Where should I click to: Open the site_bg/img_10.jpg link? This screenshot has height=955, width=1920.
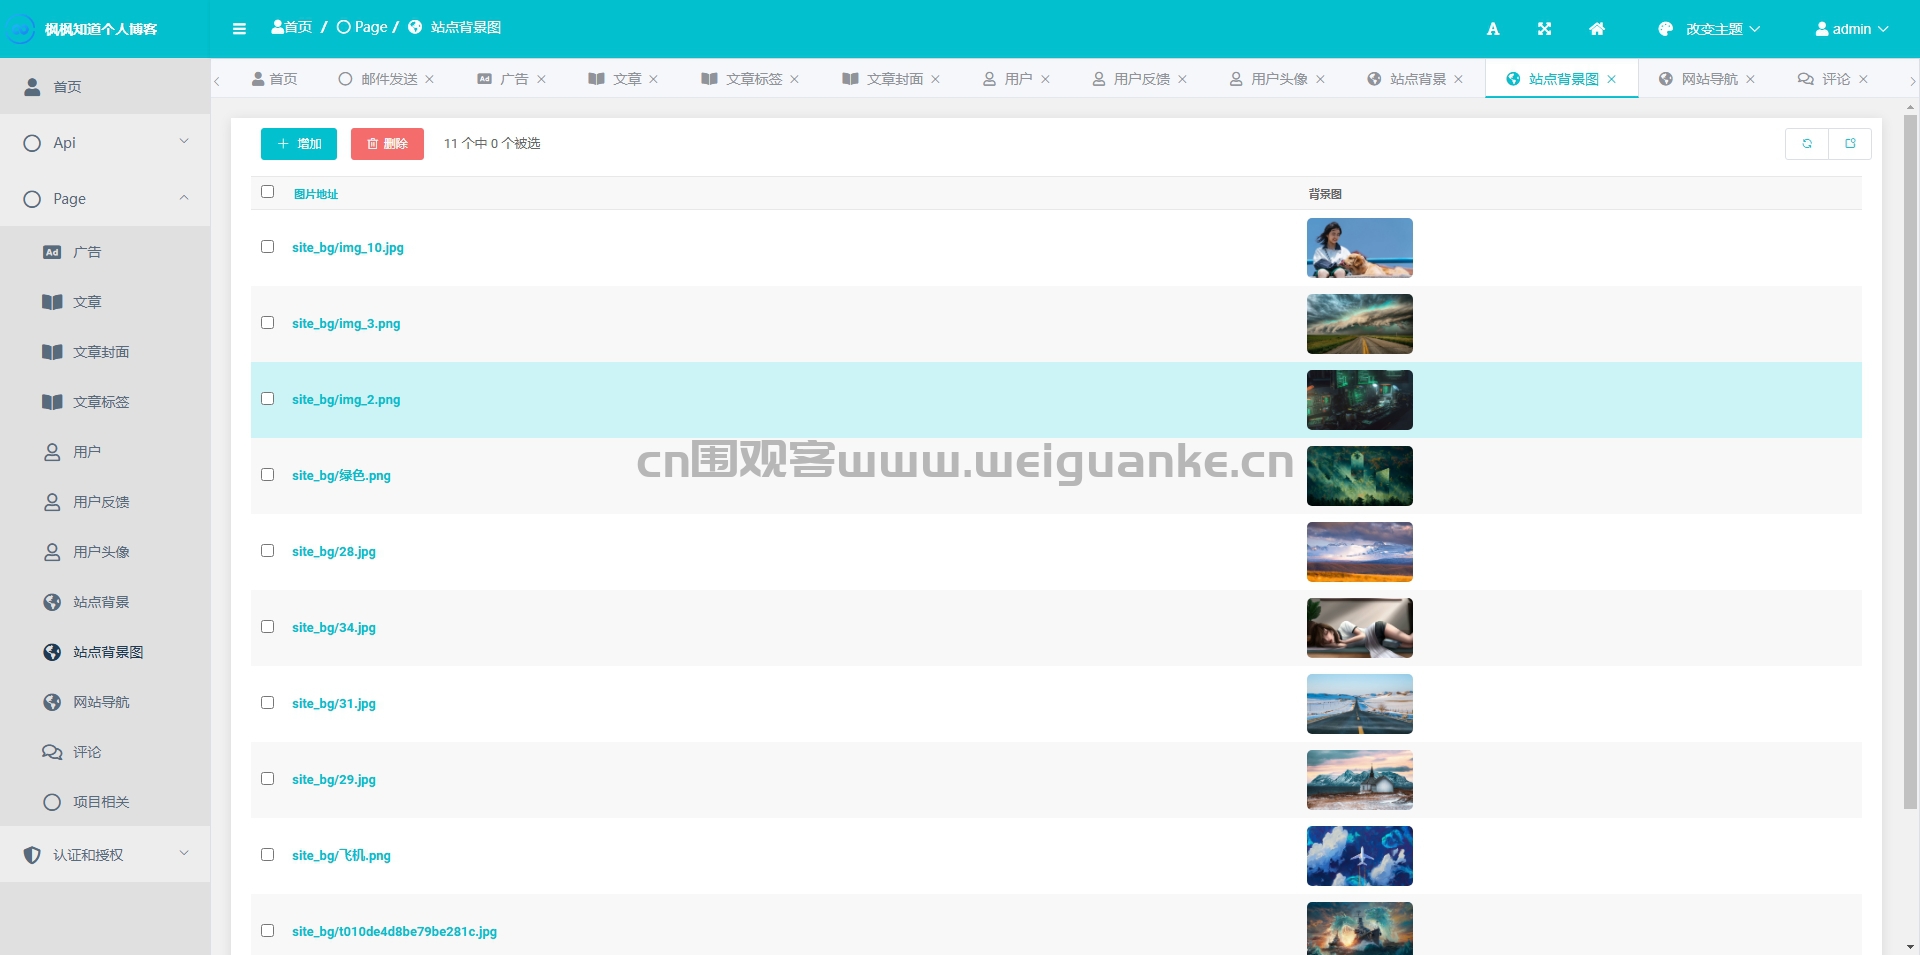coord(348,248)
